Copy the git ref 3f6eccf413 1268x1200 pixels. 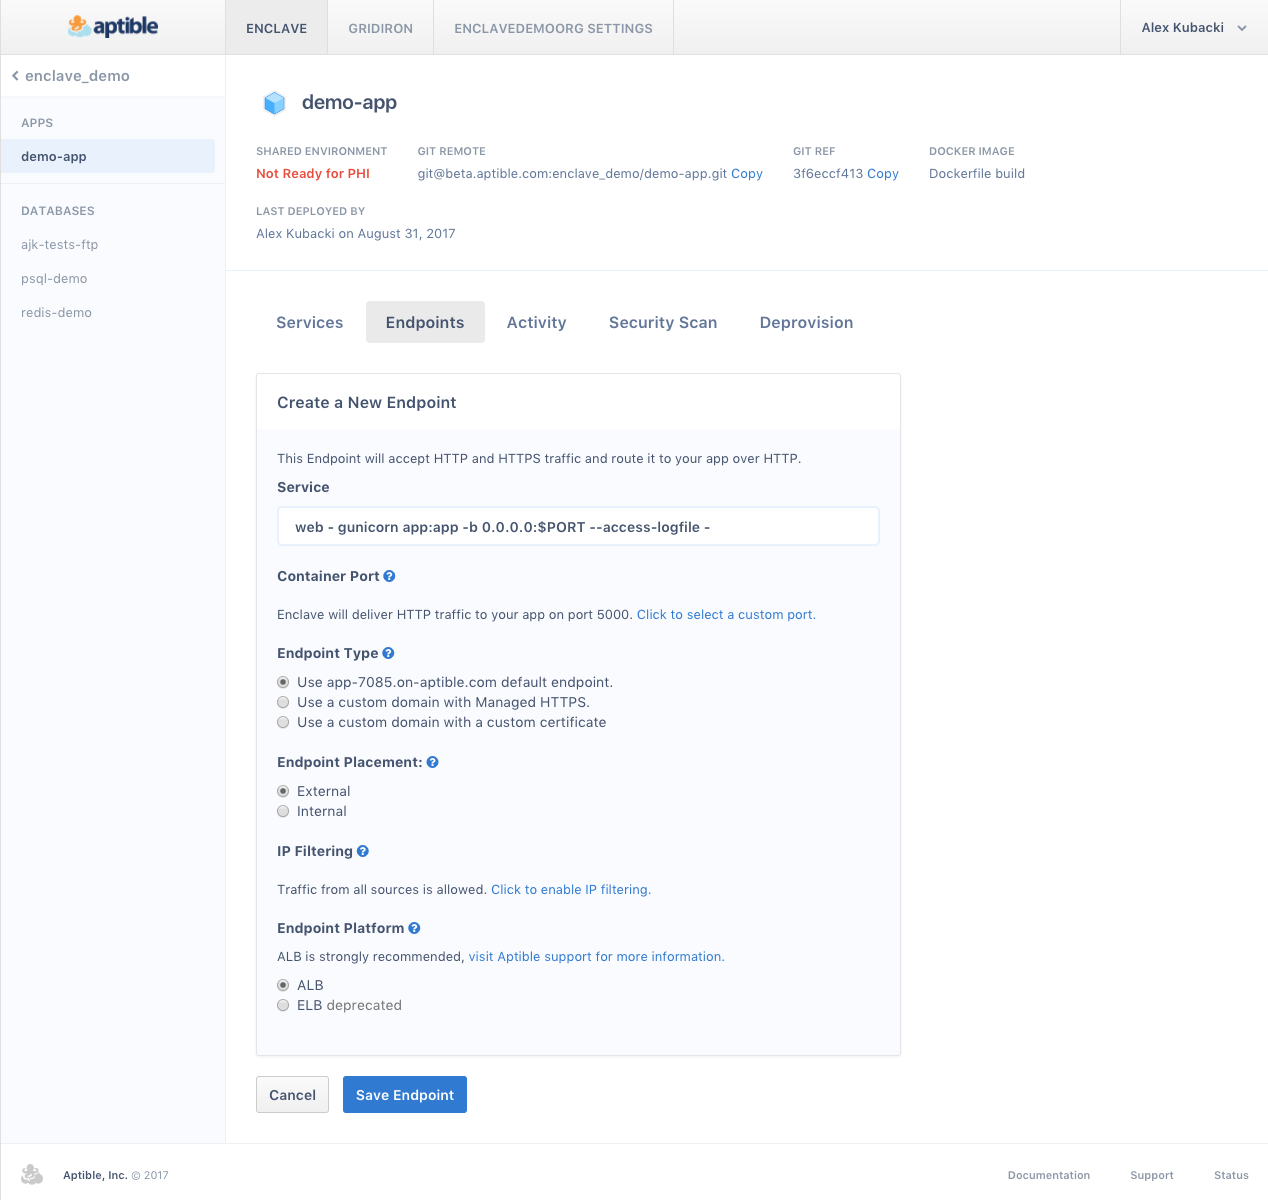(x=883, y=174)
